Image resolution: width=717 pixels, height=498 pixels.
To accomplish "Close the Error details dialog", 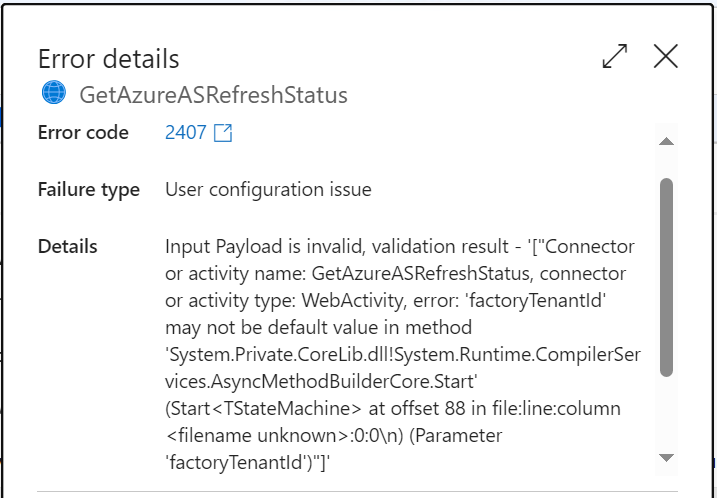I will click(665, 56).
